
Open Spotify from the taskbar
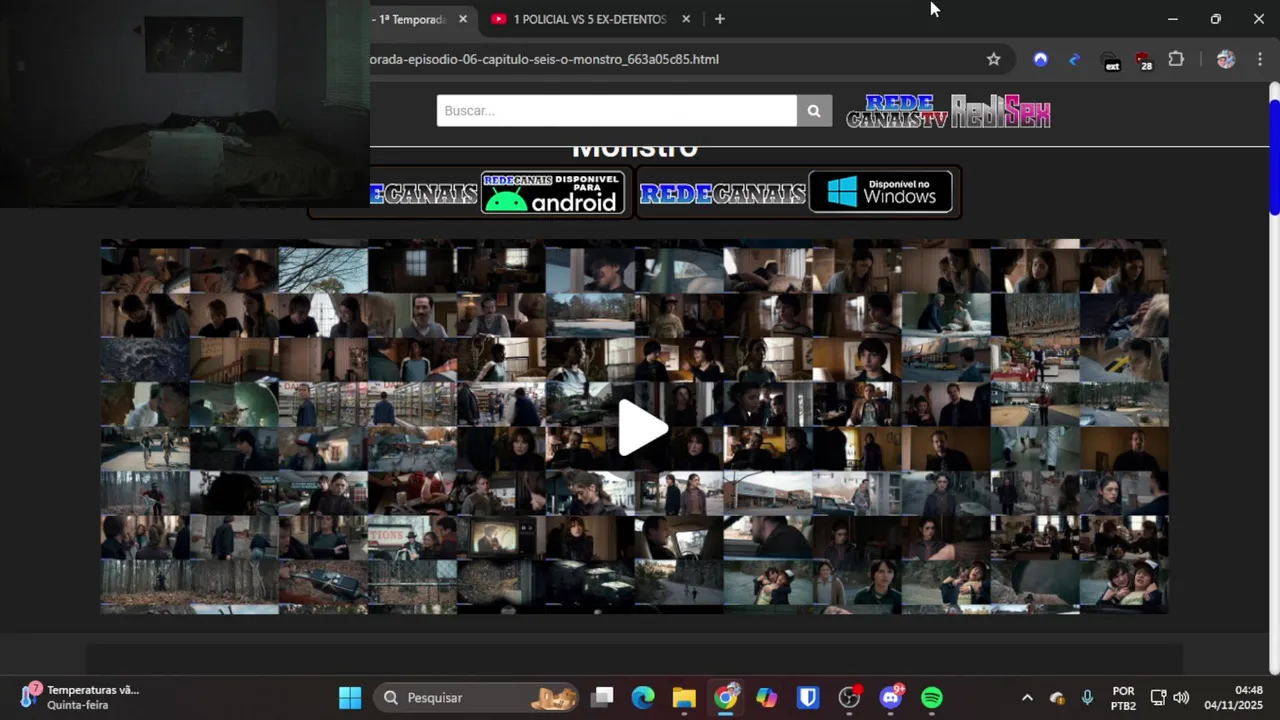pos(932,698)
